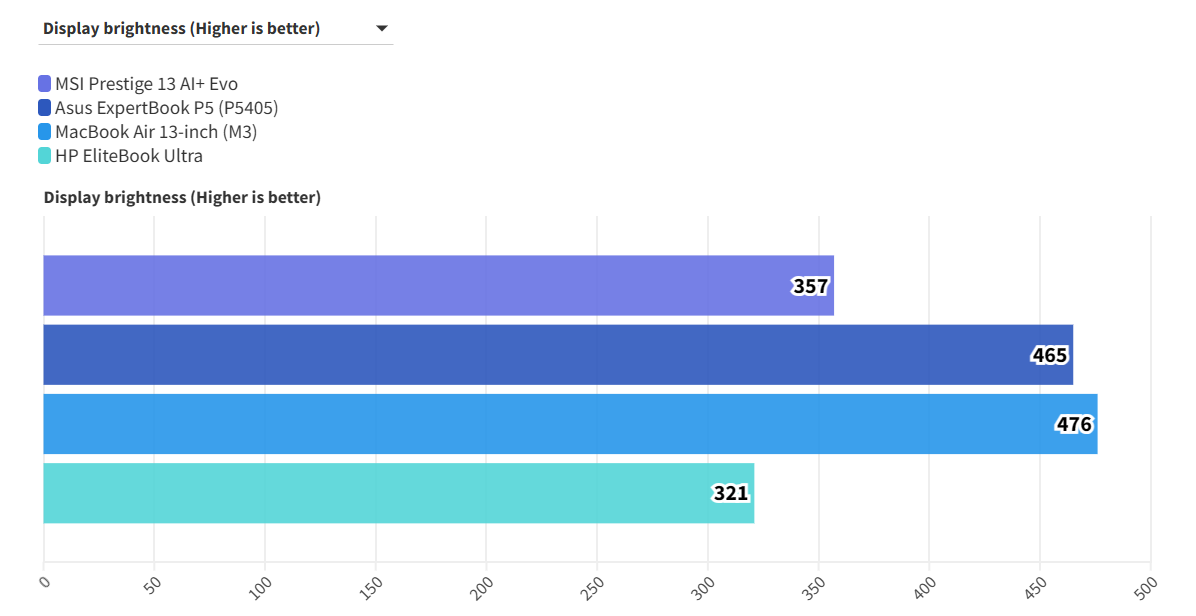The height and width of the screenshot is (616, 1196).
Task: Click the 321 value label
Action: pos(730,493)
